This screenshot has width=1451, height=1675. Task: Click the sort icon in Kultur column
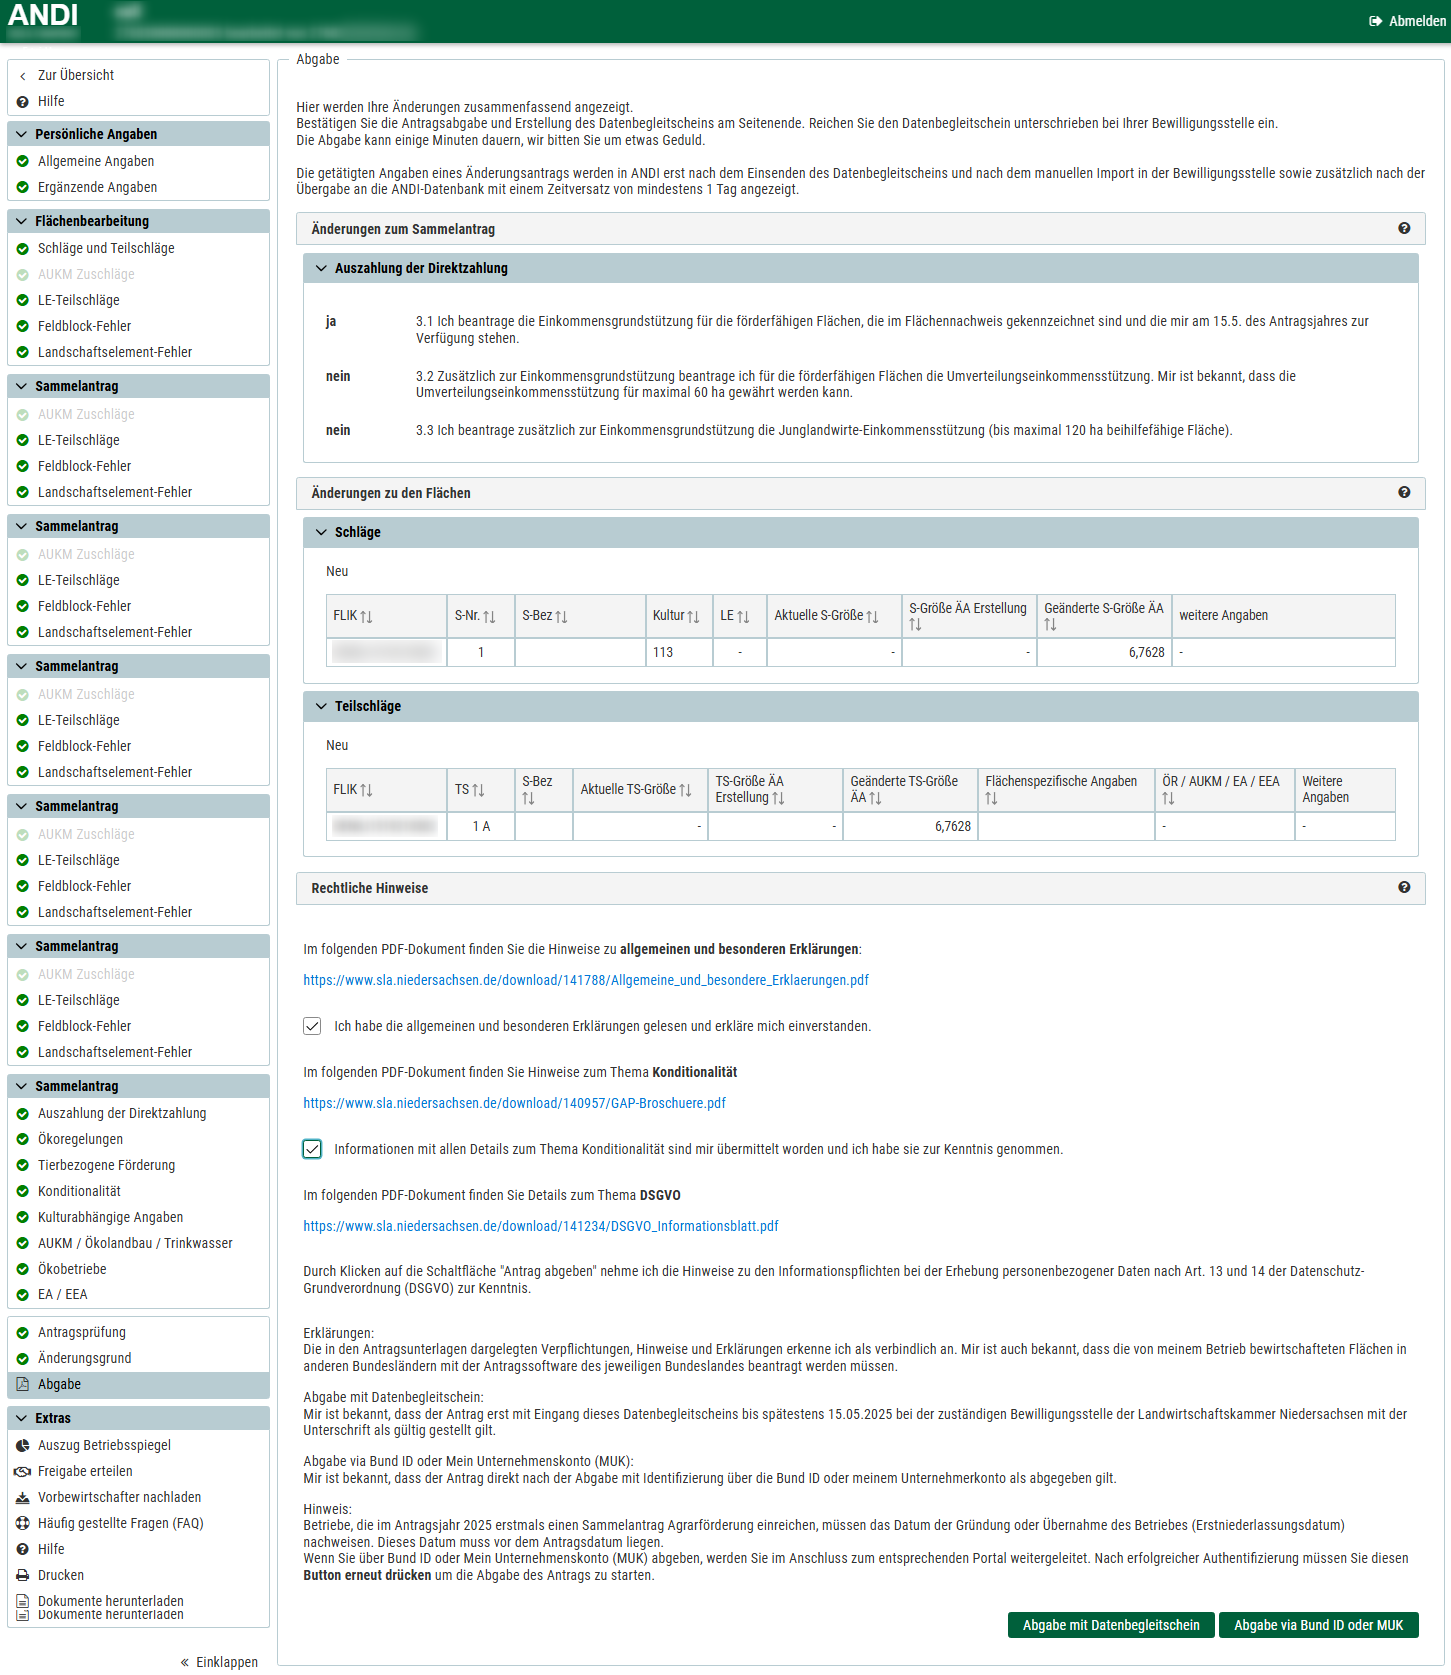693,617
